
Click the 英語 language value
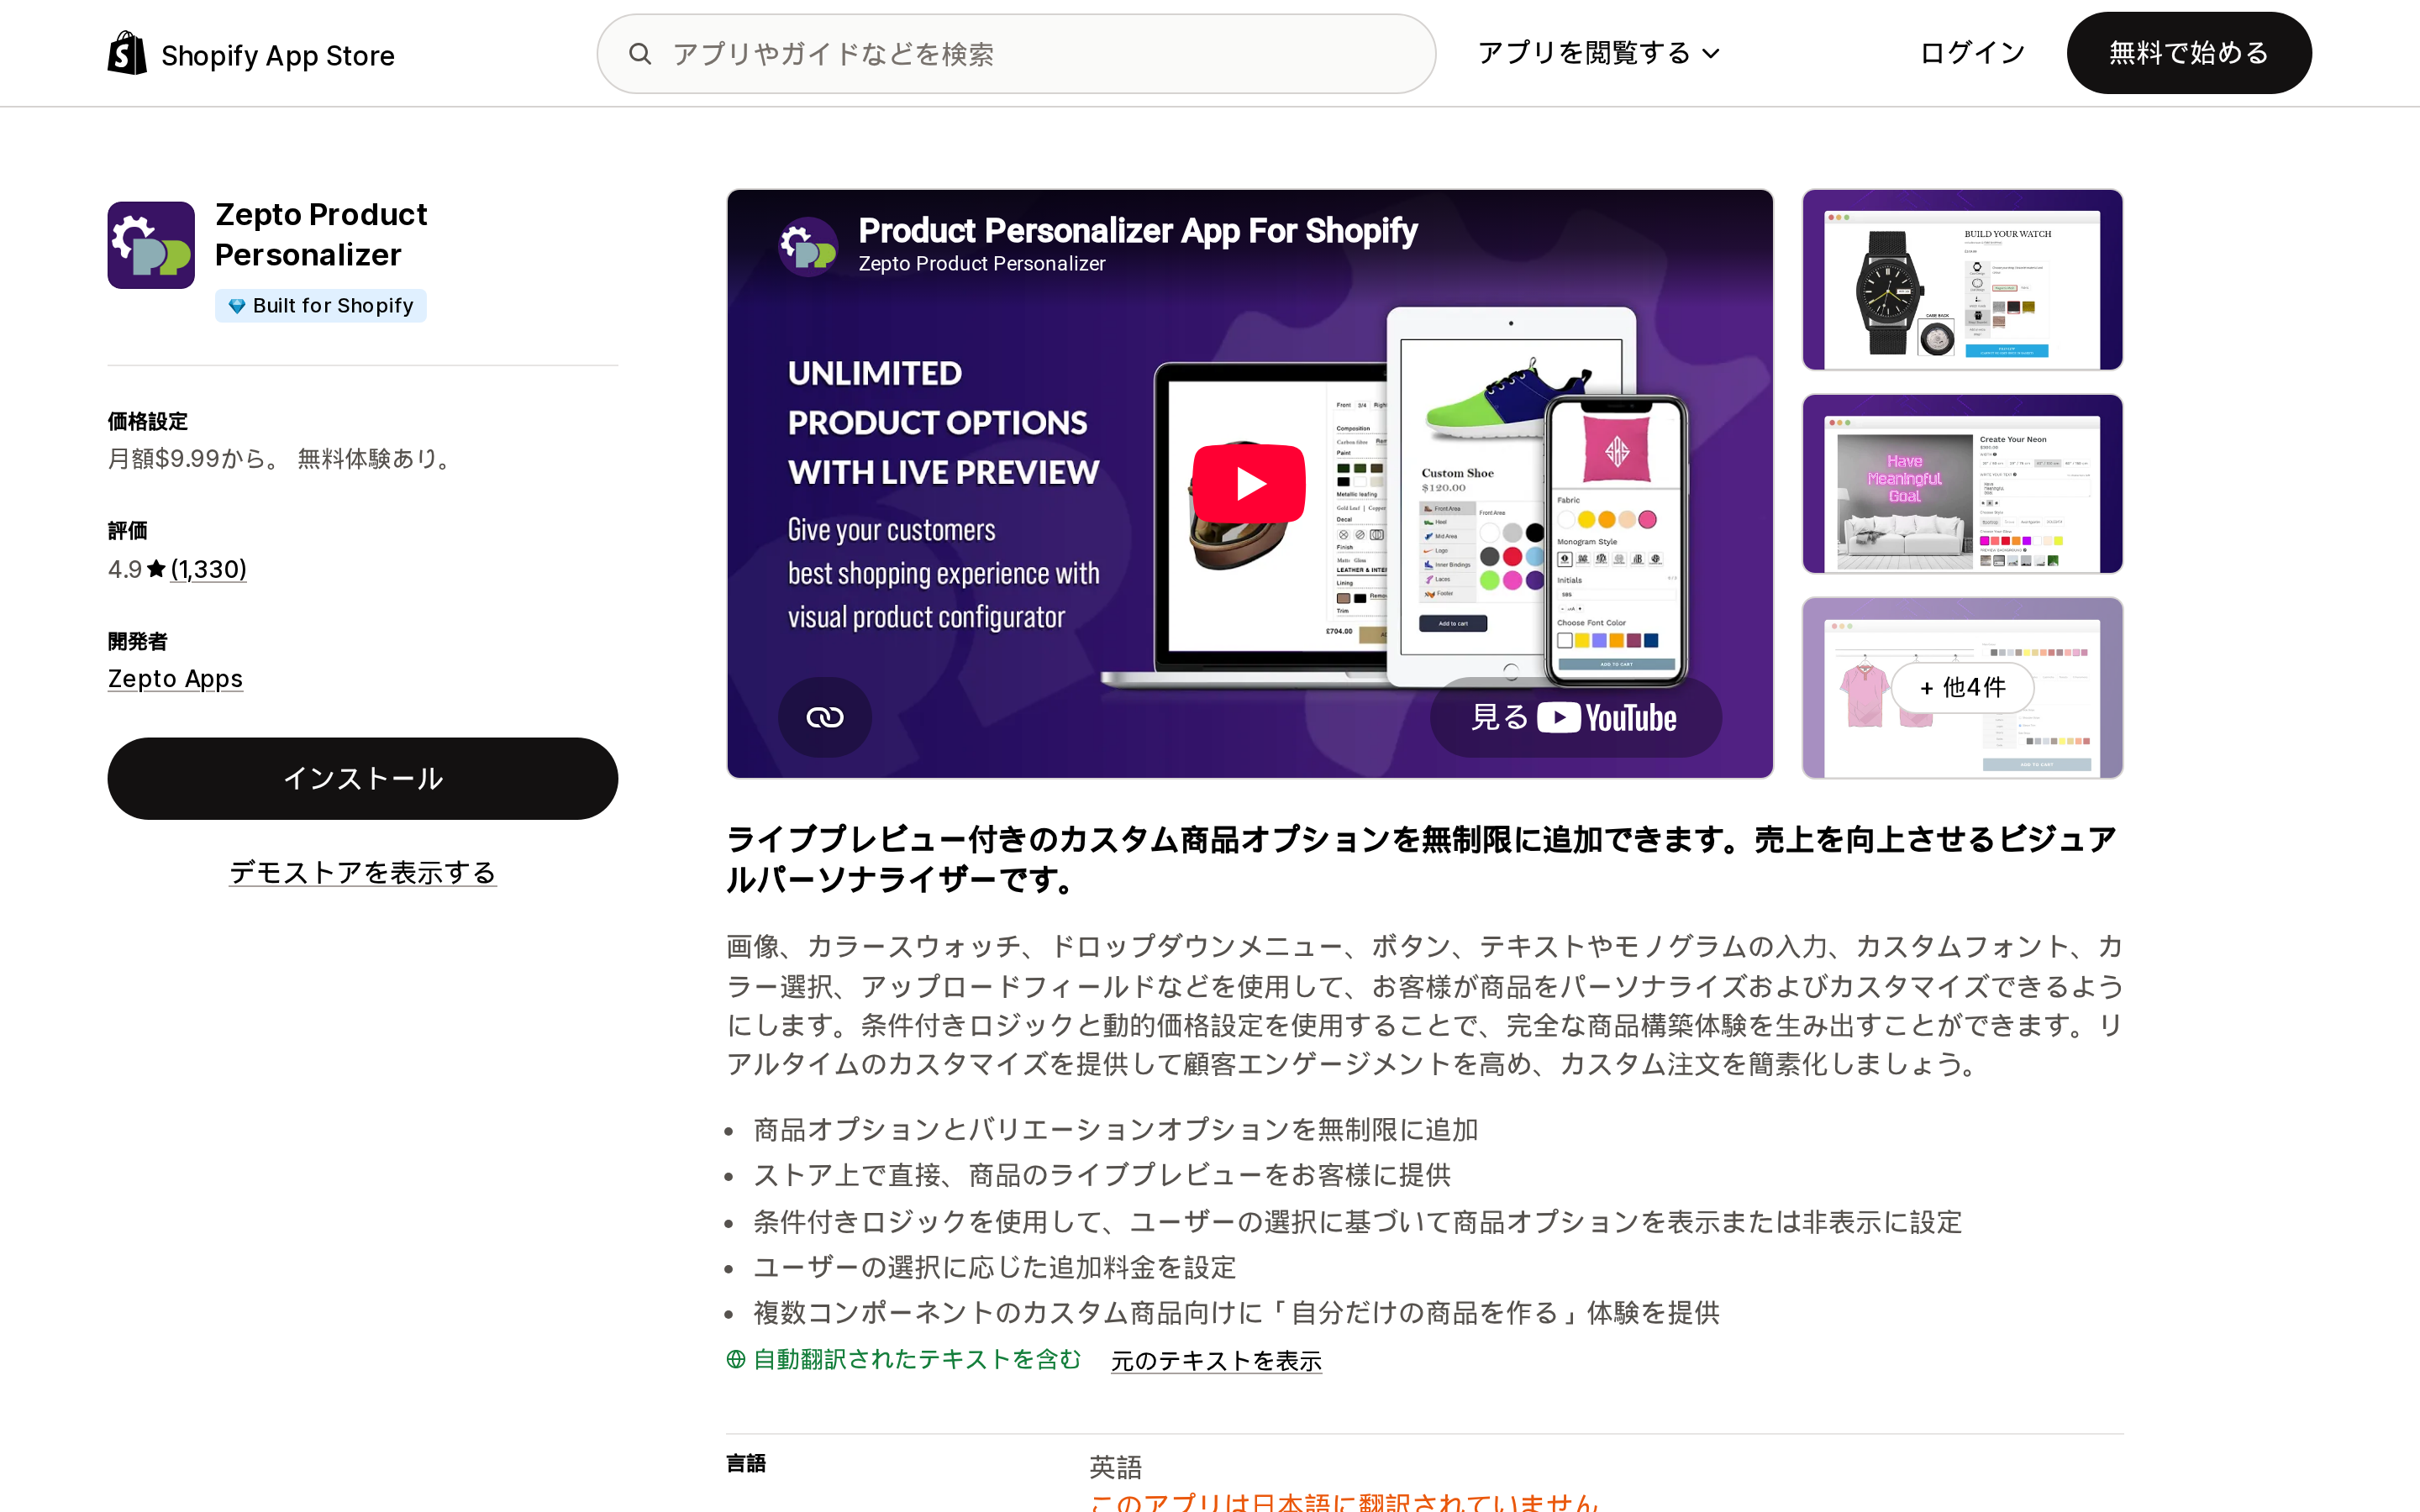1116,1467
